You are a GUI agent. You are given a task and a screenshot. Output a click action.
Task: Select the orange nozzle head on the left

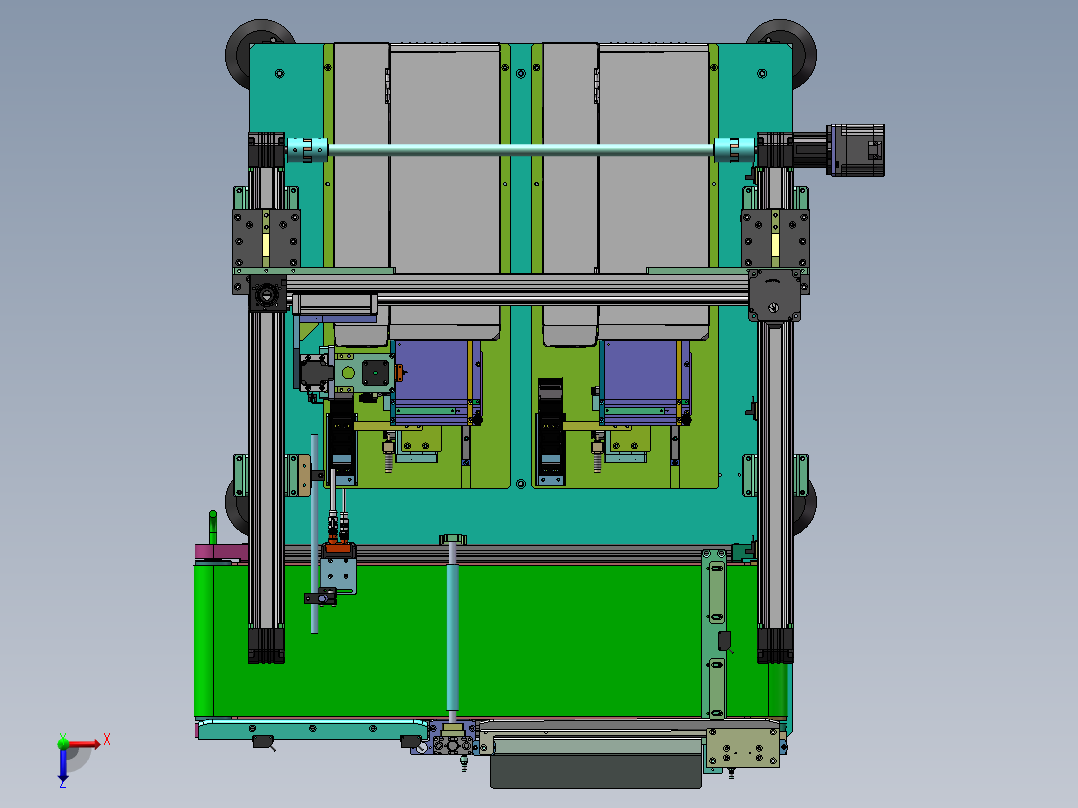(337, 547)
